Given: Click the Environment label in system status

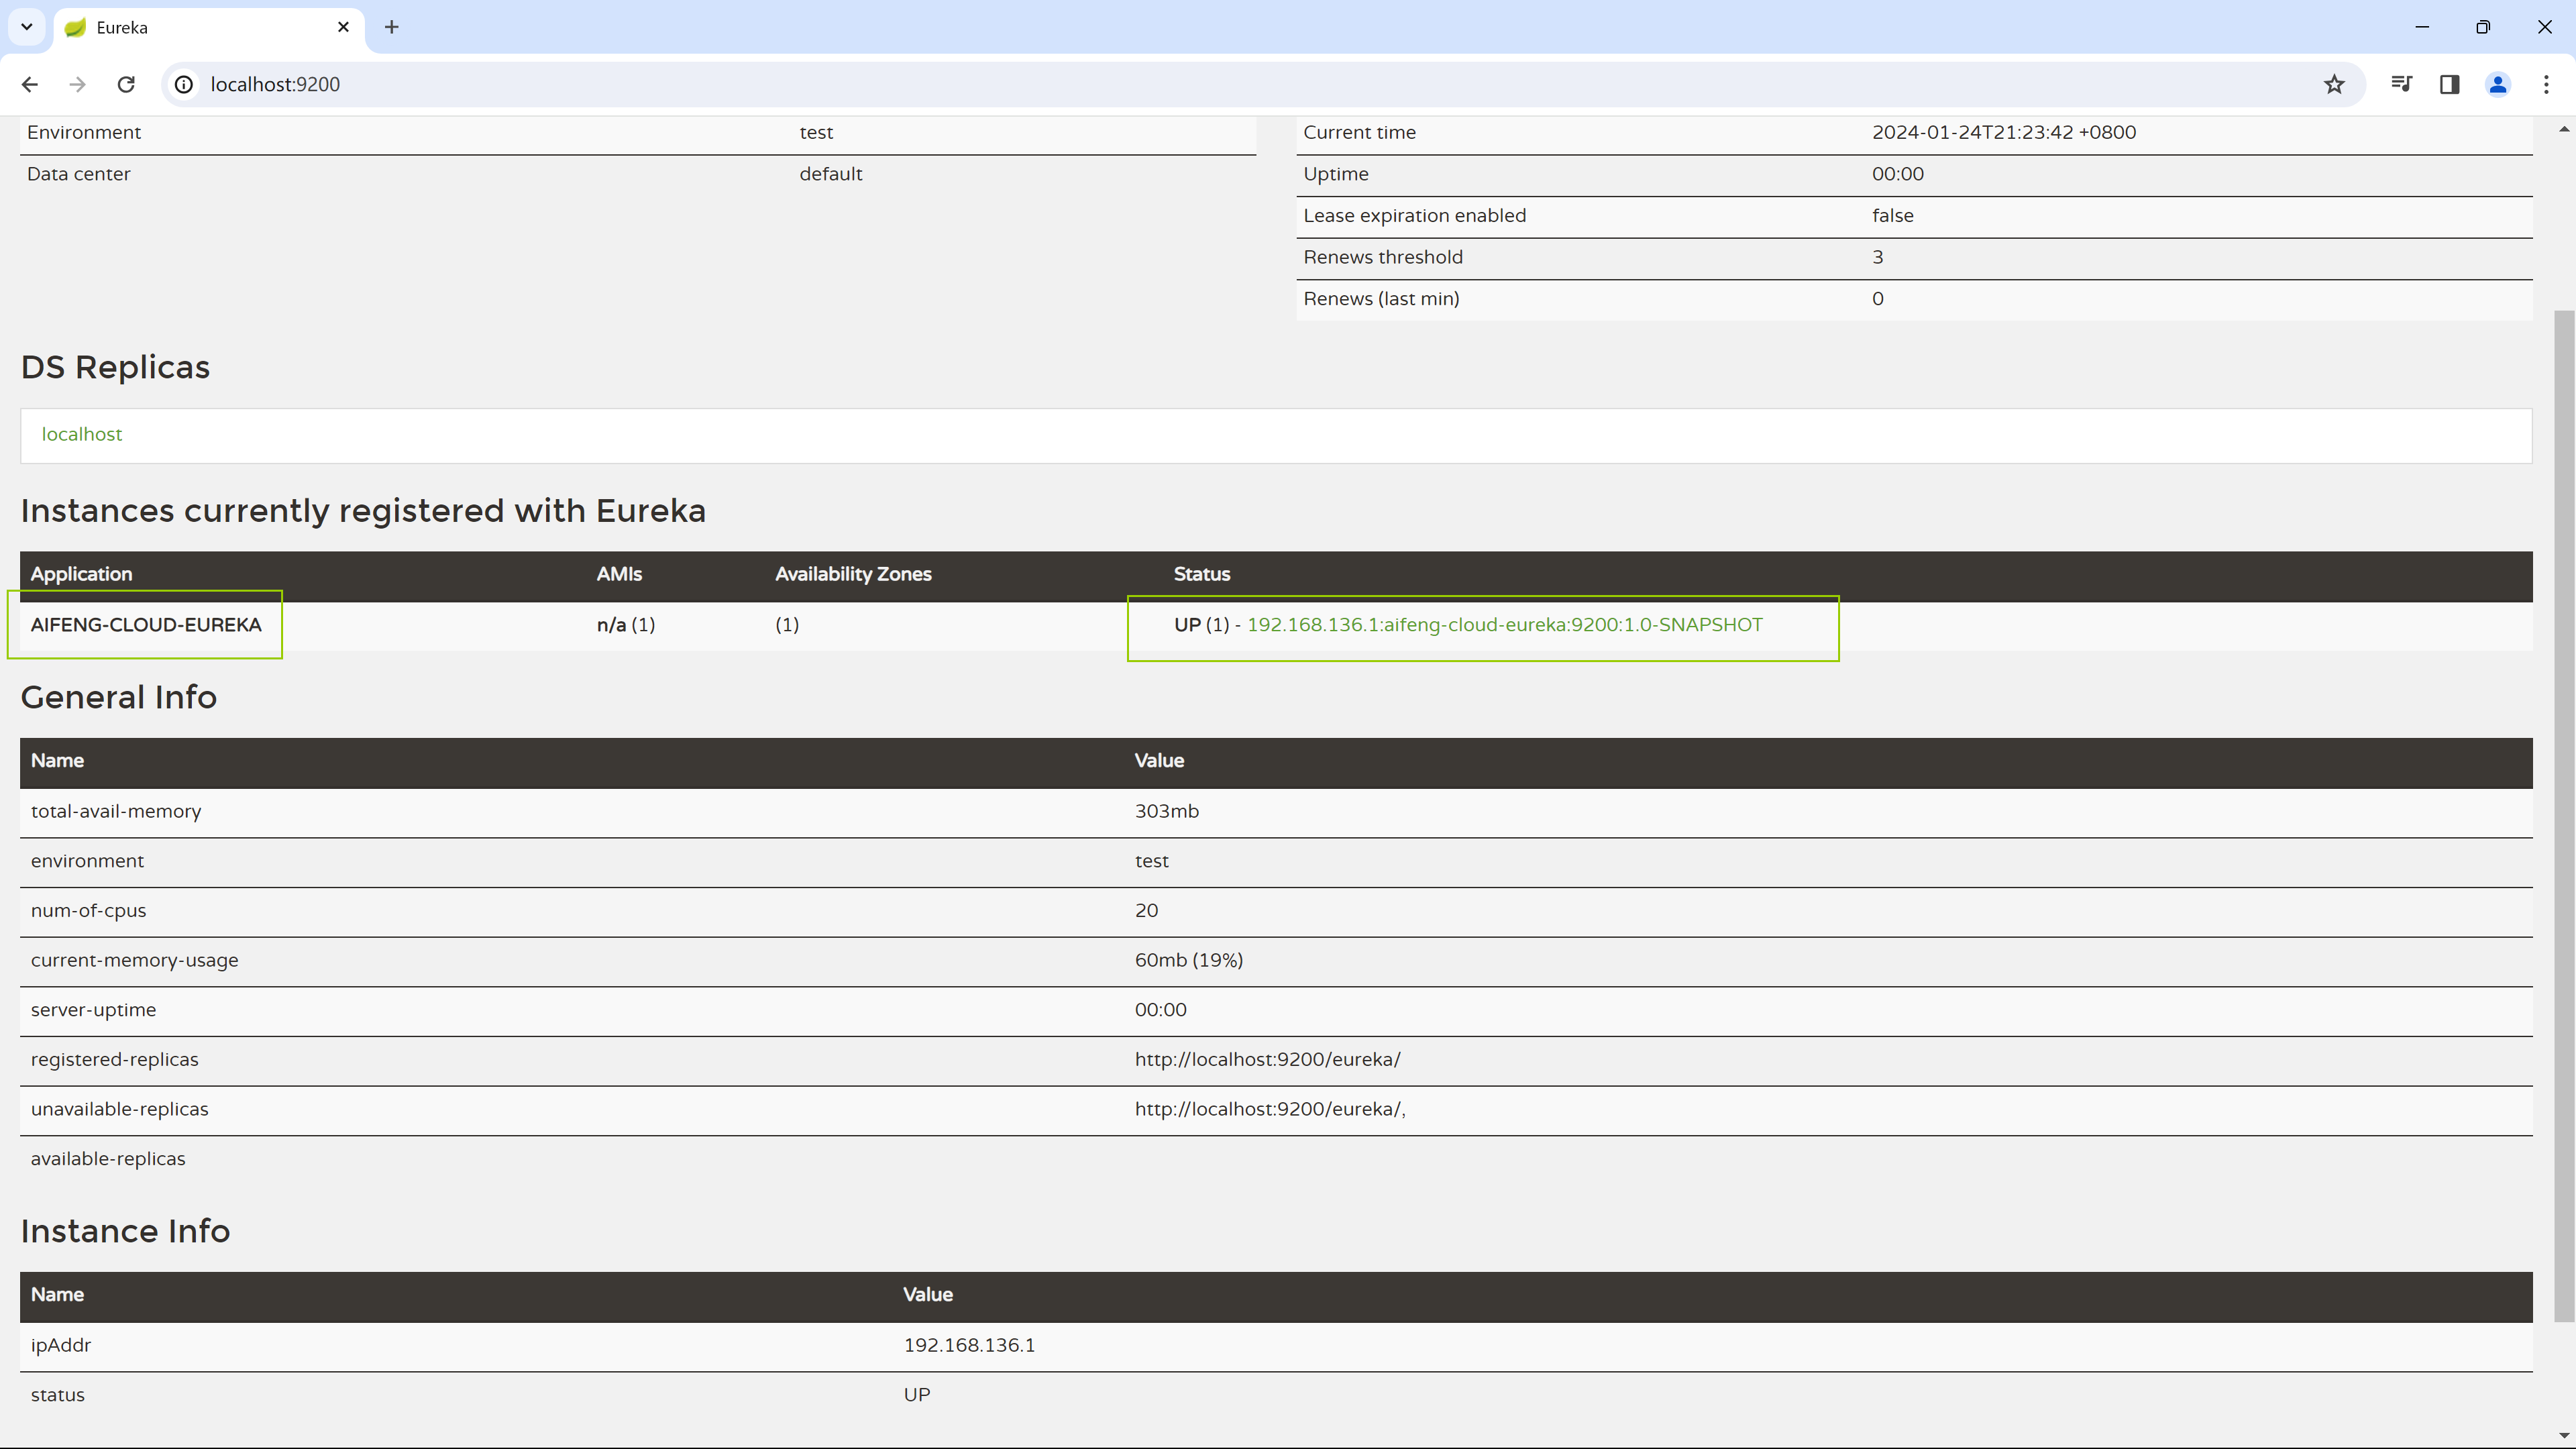Looking at the screenshot, I should point(84,132).
